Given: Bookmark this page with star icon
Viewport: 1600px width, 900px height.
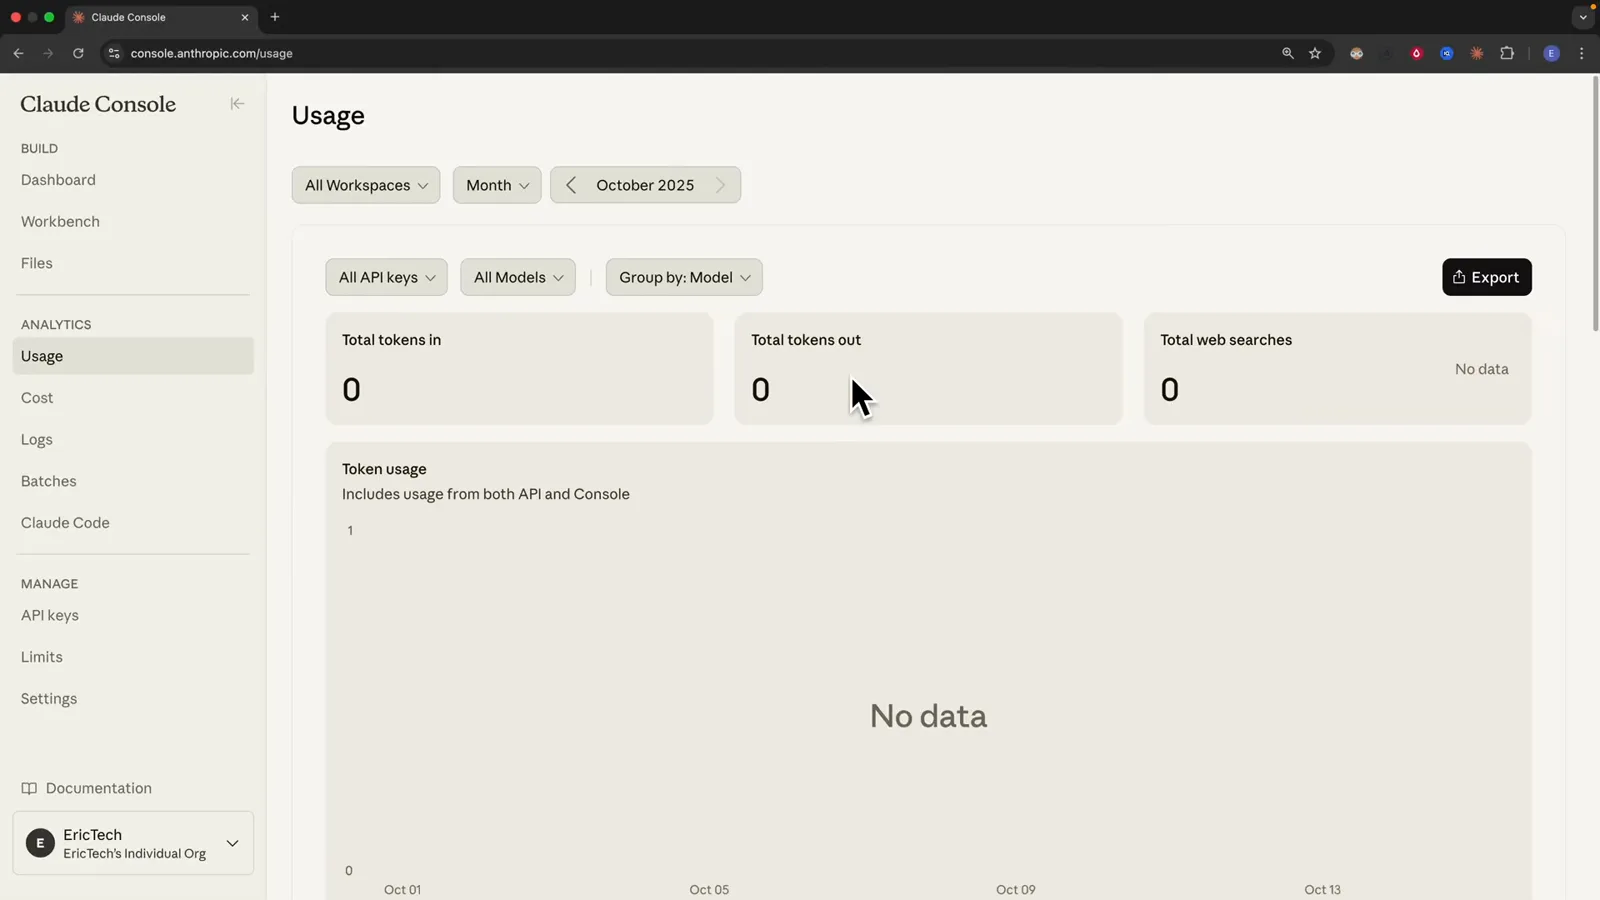Looking at the screenshot, I should tap(1315, 53).
